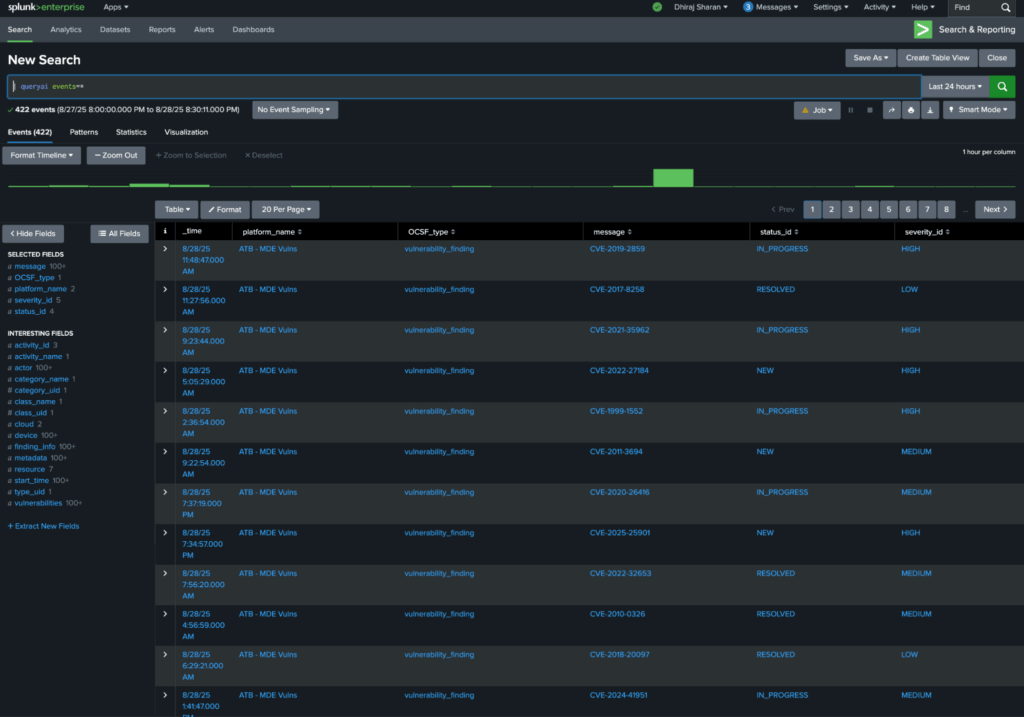Open the severity_id selected field
This screenshot has height=717, width=1024.
tap(33, 300)
